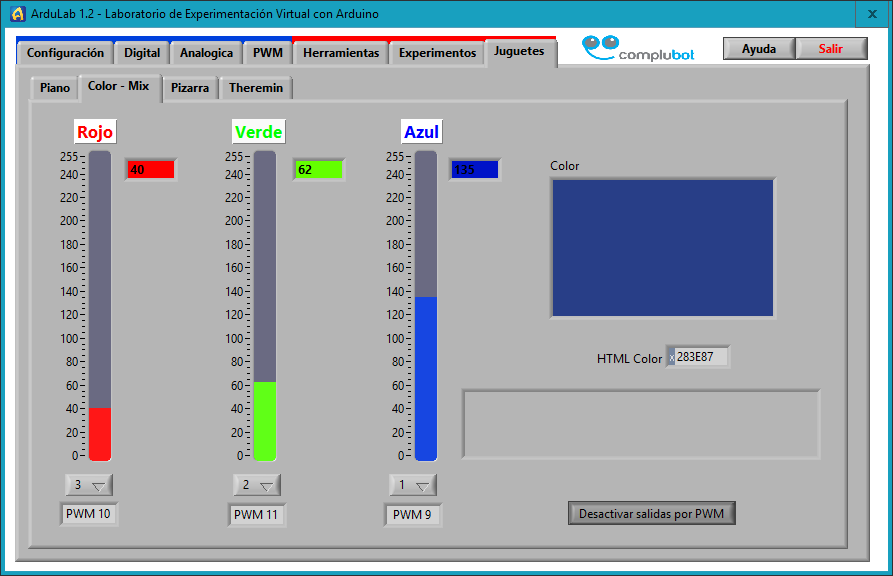Switch to the Configuración tab

tap(65, 53)
